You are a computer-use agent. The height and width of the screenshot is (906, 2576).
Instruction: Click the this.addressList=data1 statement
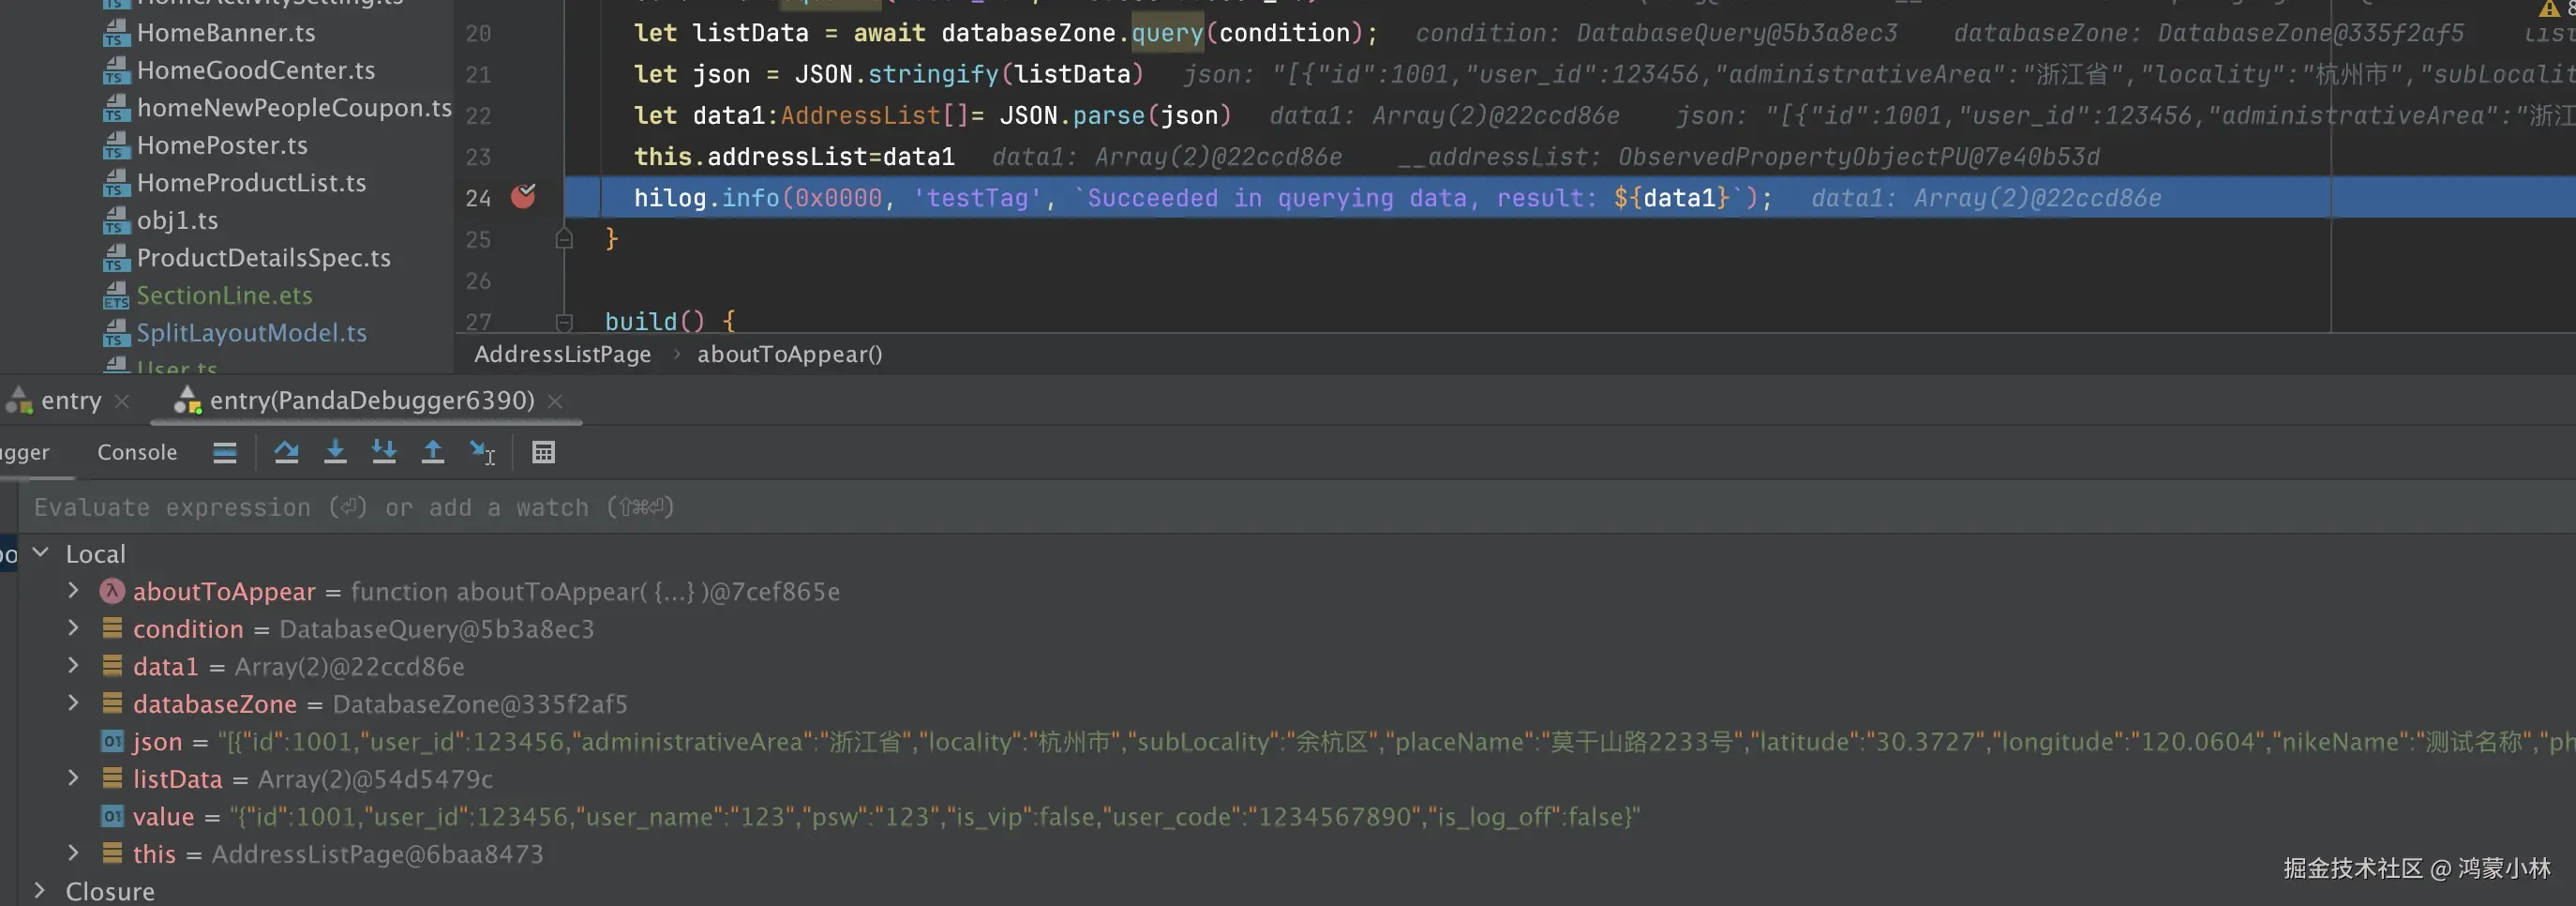(794, 157)
